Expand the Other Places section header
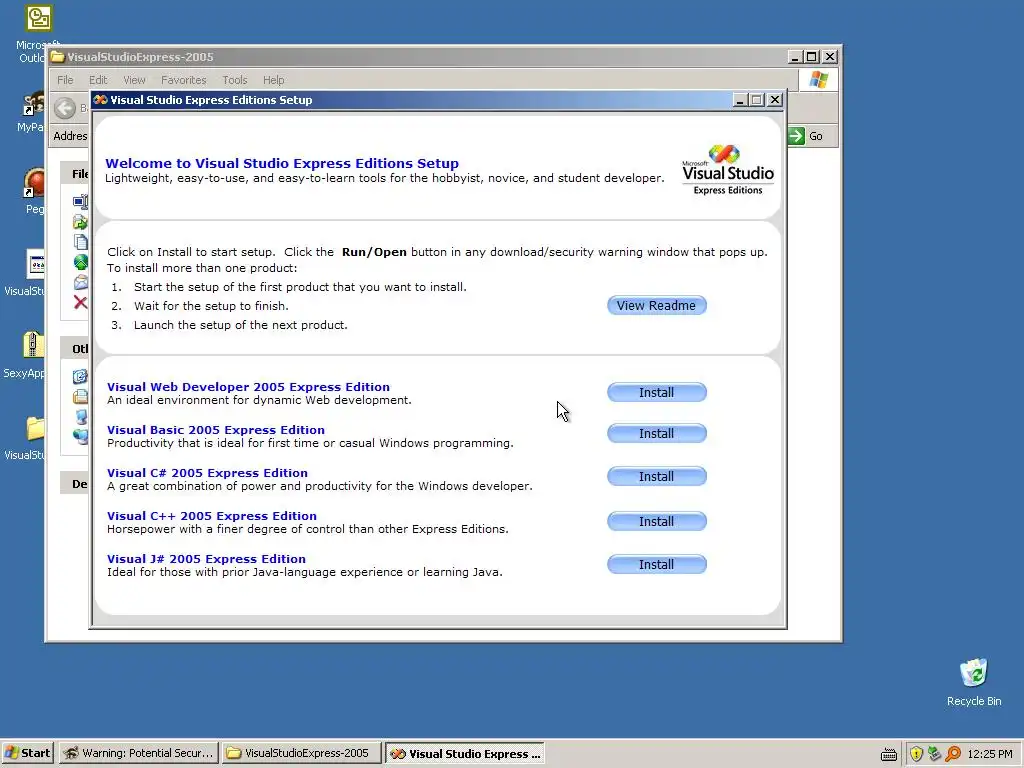The width and height of the screenshot is (1024, 768). pyautogui.click(x=74, y=349)
